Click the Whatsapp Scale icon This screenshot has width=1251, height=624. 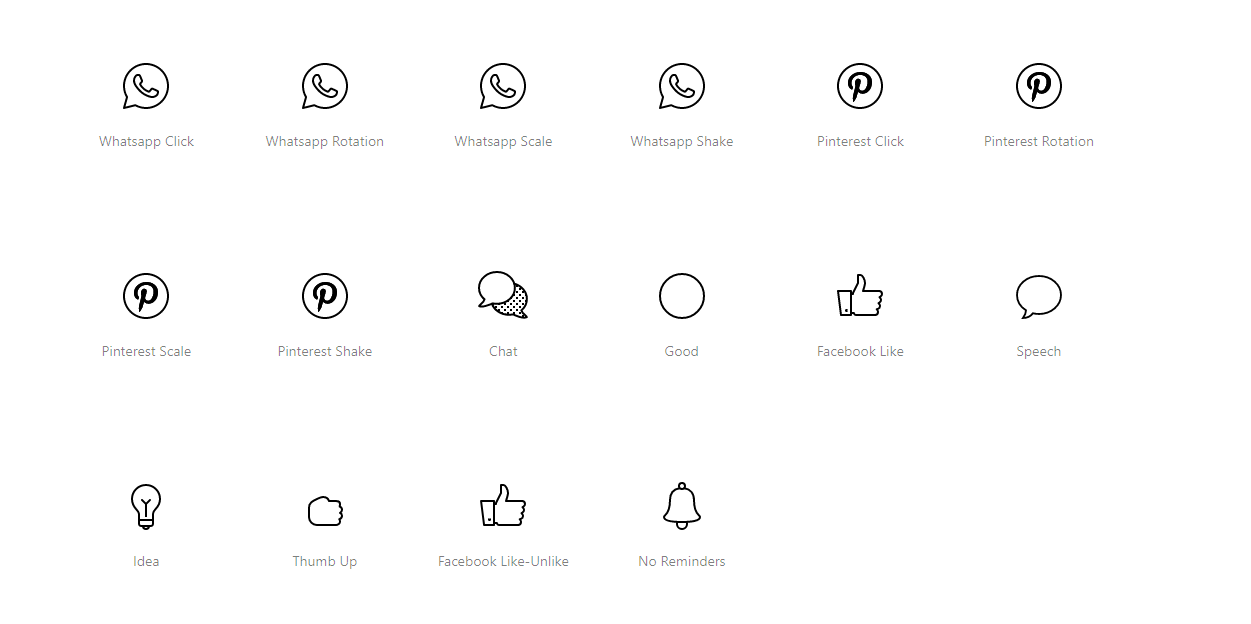[503, 86]
